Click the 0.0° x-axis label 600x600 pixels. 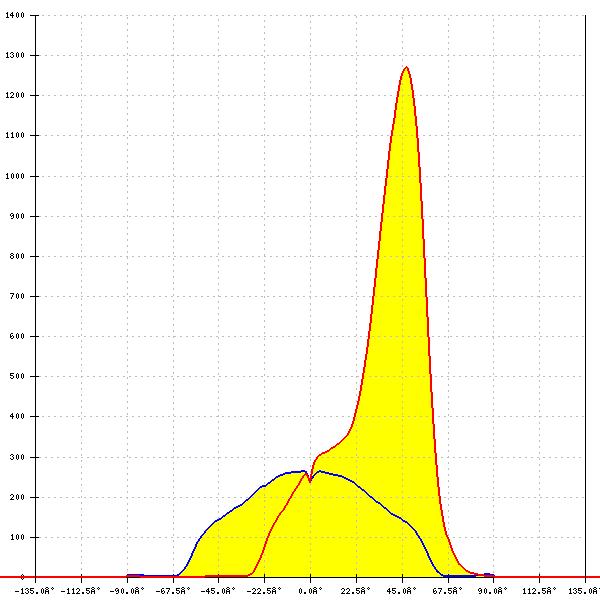311,591
